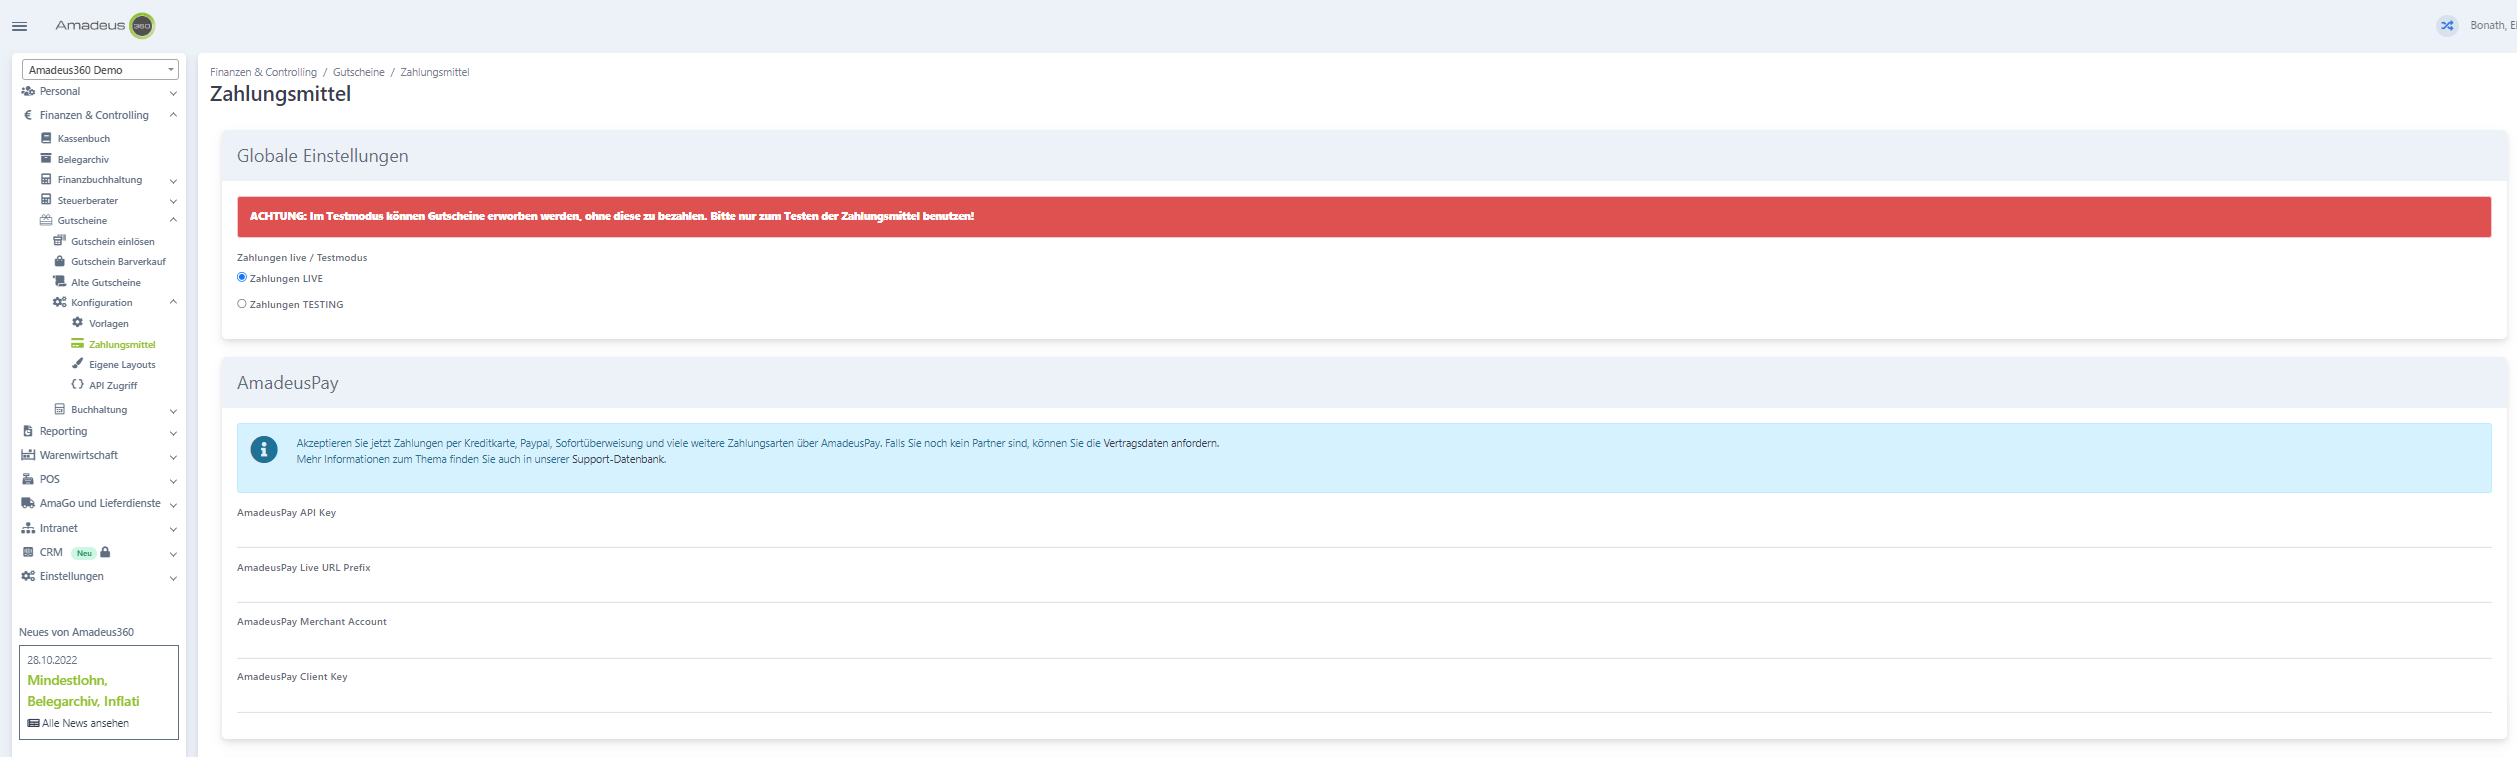Click Finanzen & Controlling breadcrumb link
Image resolution: width=2517 pixels, height=757 pixels.
[263, 72]
